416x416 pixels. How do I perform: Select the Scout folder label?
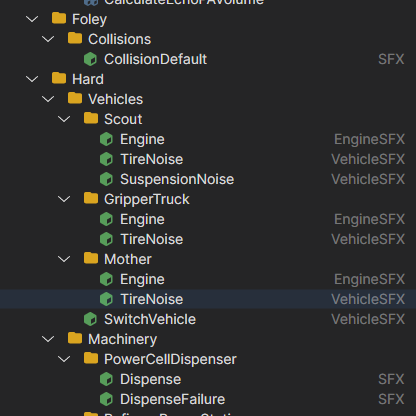coord(123,119)
